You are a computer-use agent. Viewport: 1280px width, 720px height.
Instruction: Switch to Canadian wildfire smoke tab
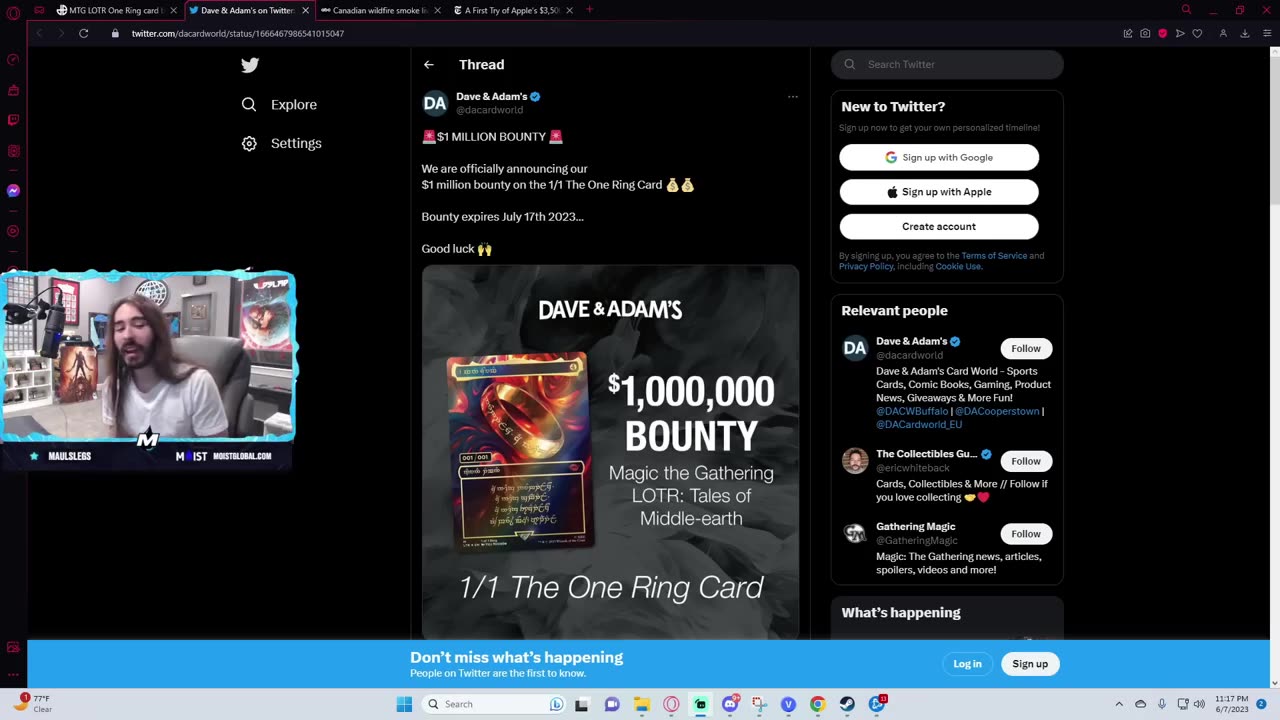click(380, 10)
